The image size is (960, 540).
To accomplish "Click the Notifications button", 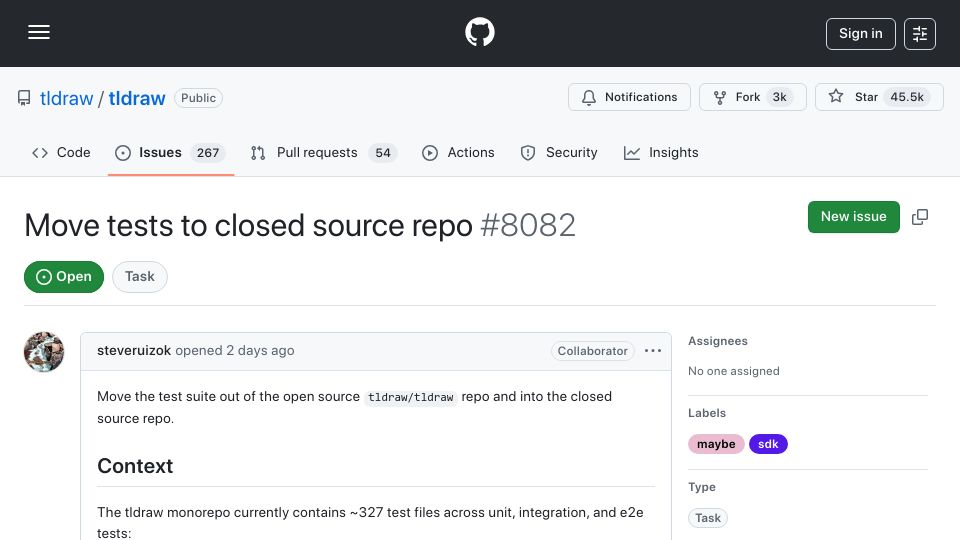I will click(629, 97).
